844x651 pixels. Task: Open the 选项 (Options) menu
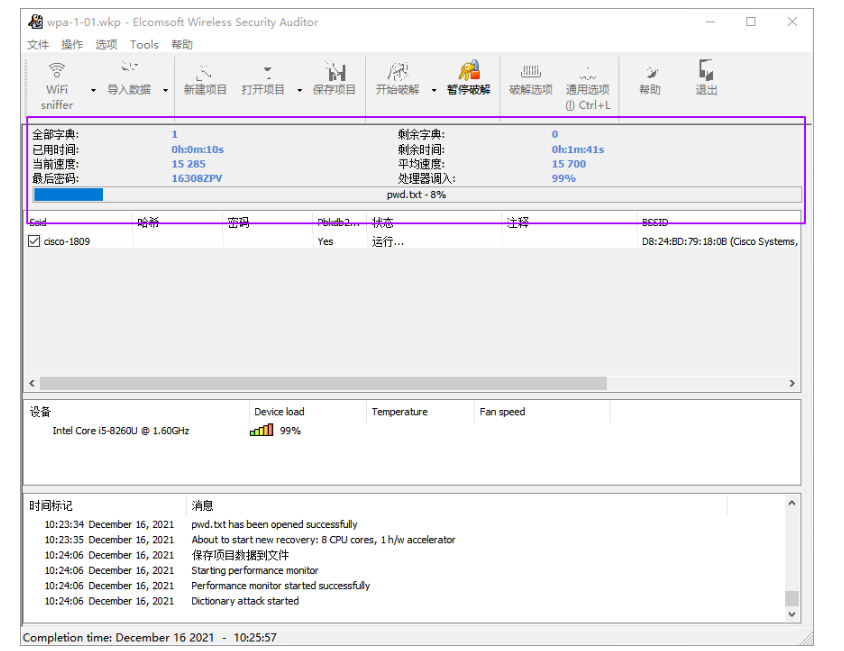tap(106, 45)
